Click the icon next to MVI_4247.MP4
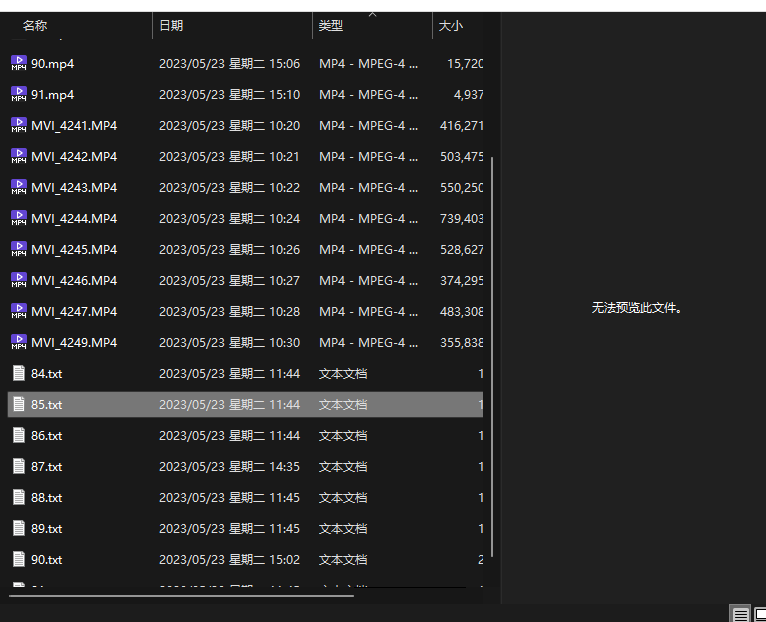The image size is (766, 622). click(x=19, y=311)
